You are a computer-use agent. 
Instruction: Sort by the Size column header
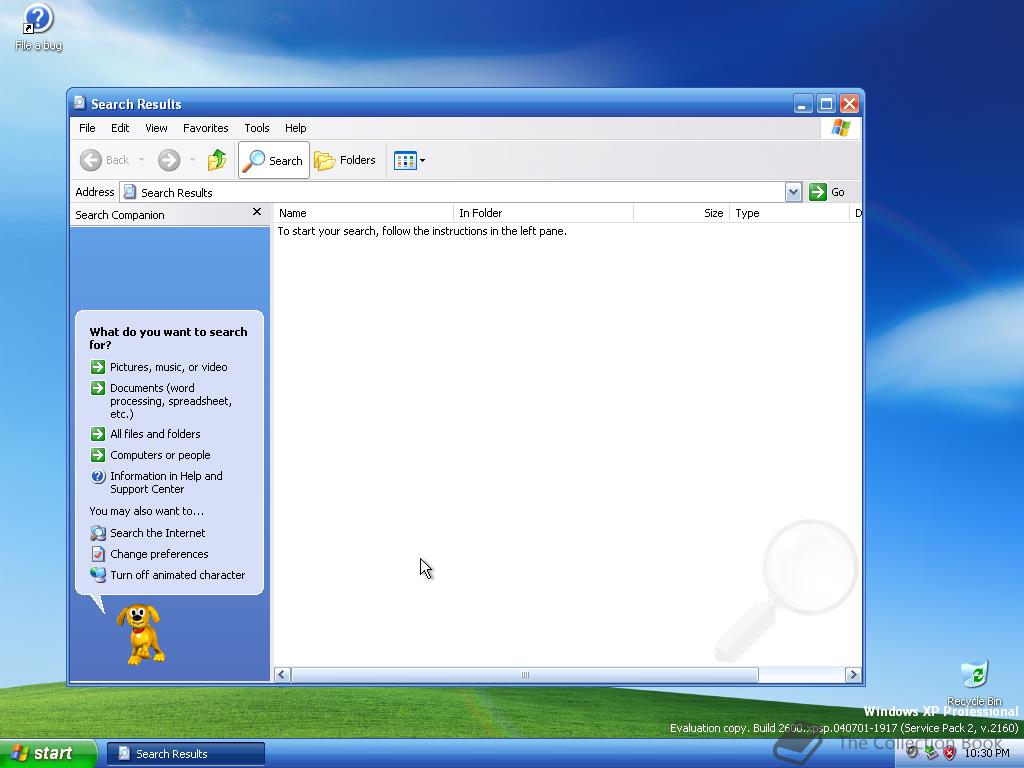pyautogui.click(x=681, y=213)
